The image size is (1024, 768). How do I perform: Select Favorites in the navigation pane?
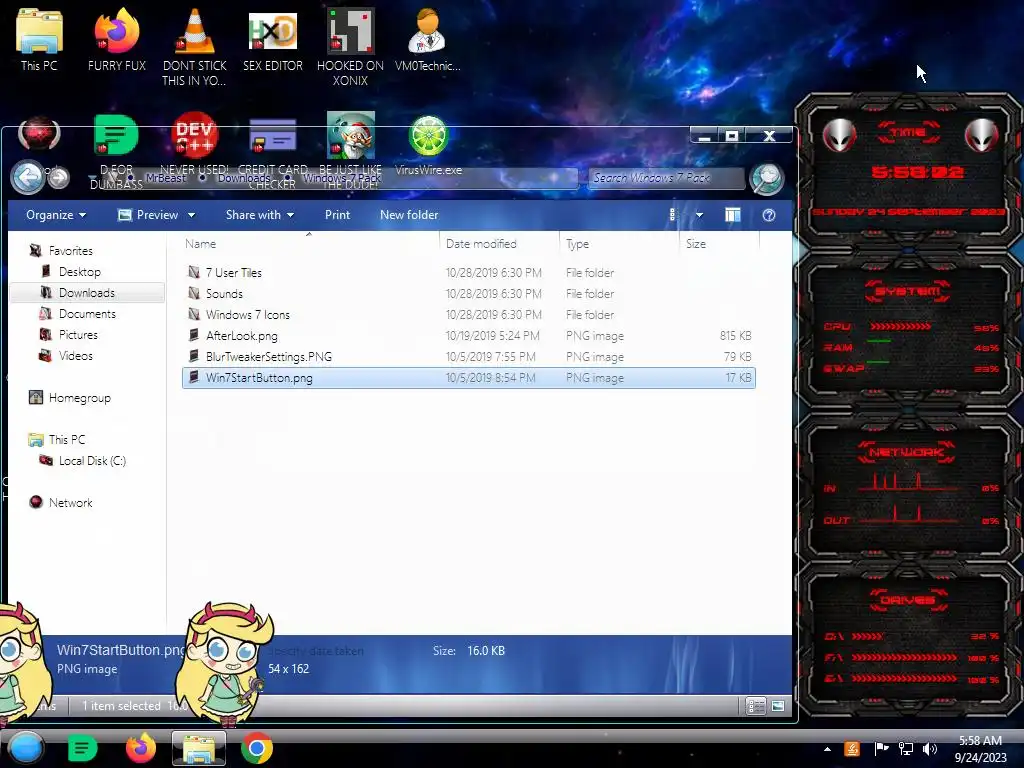point(71,251)
